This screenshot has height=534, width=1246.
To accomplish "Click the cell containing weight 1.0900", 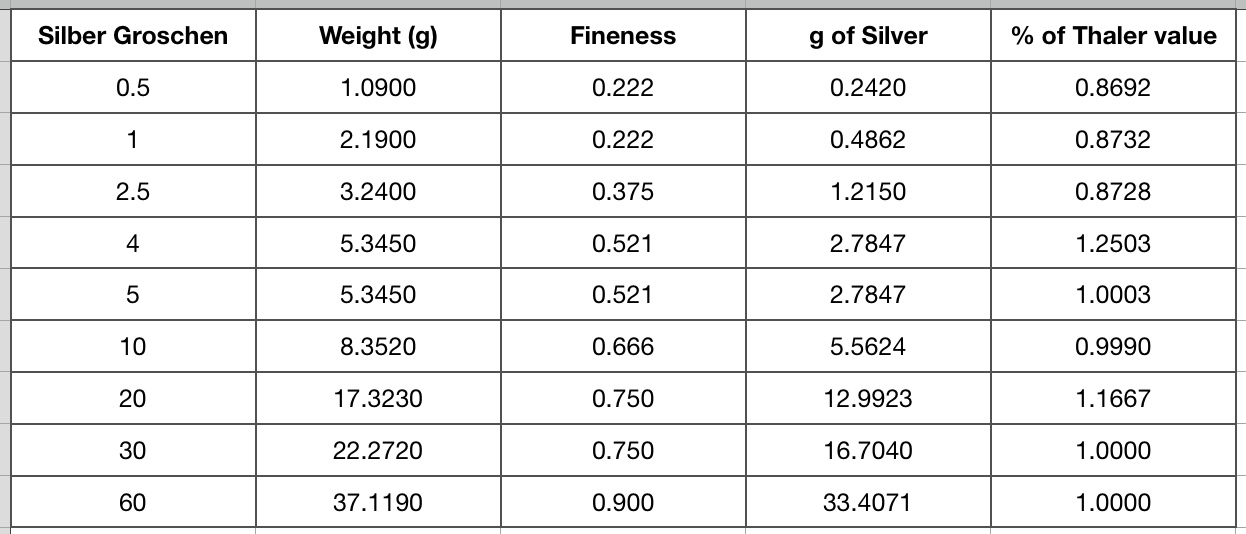I will (378, 87).
